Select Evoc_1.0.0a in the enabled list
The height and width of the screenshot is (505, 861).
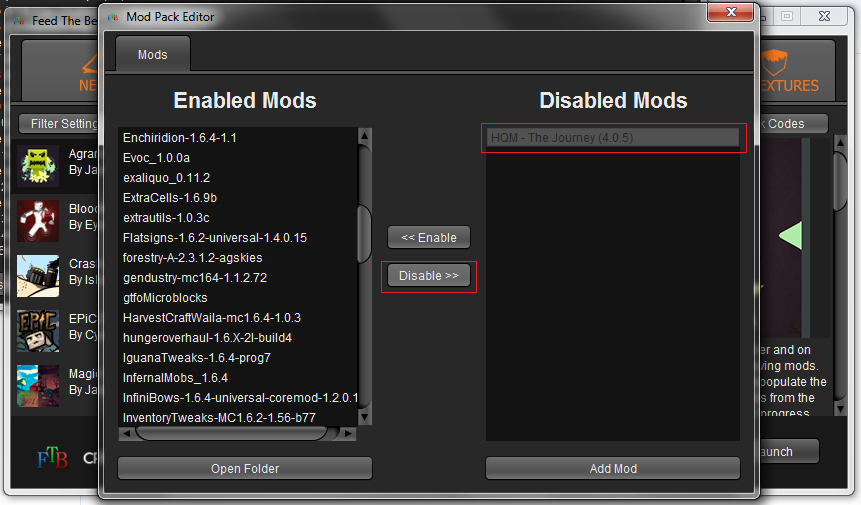[x=238, y=158]
